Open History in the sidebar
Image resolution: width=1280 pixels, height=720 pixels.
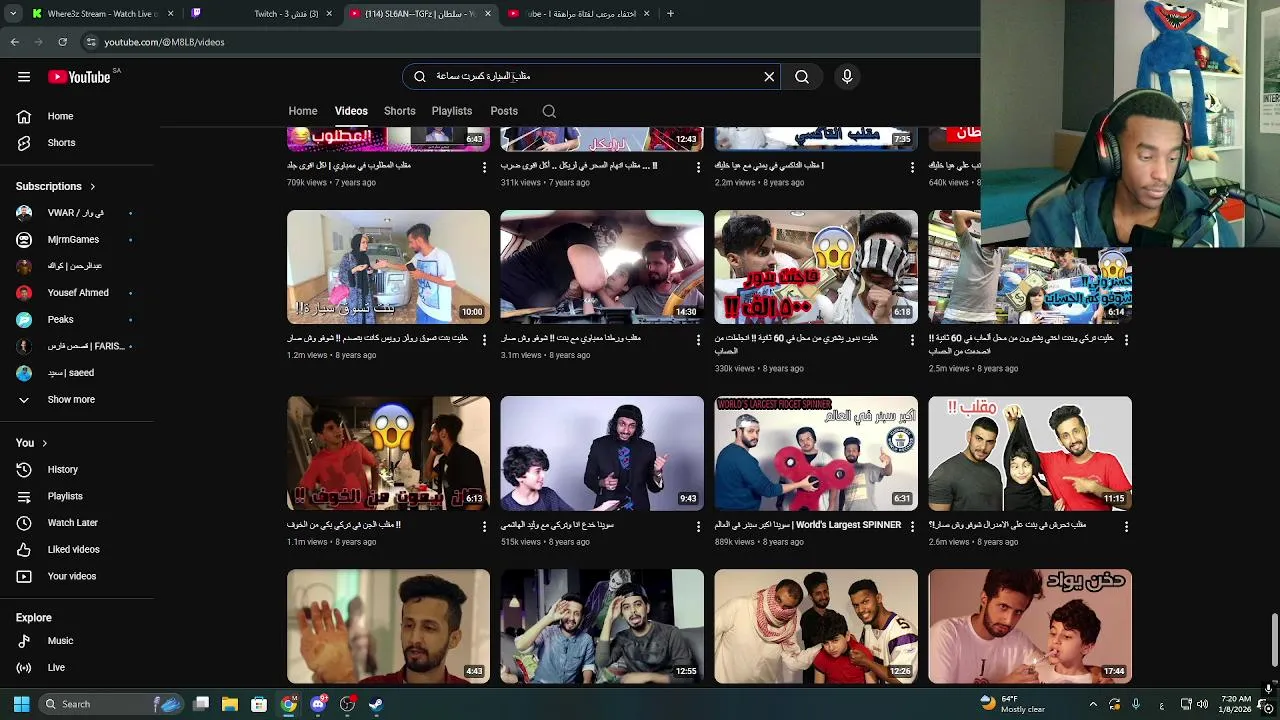coord(62,469)
